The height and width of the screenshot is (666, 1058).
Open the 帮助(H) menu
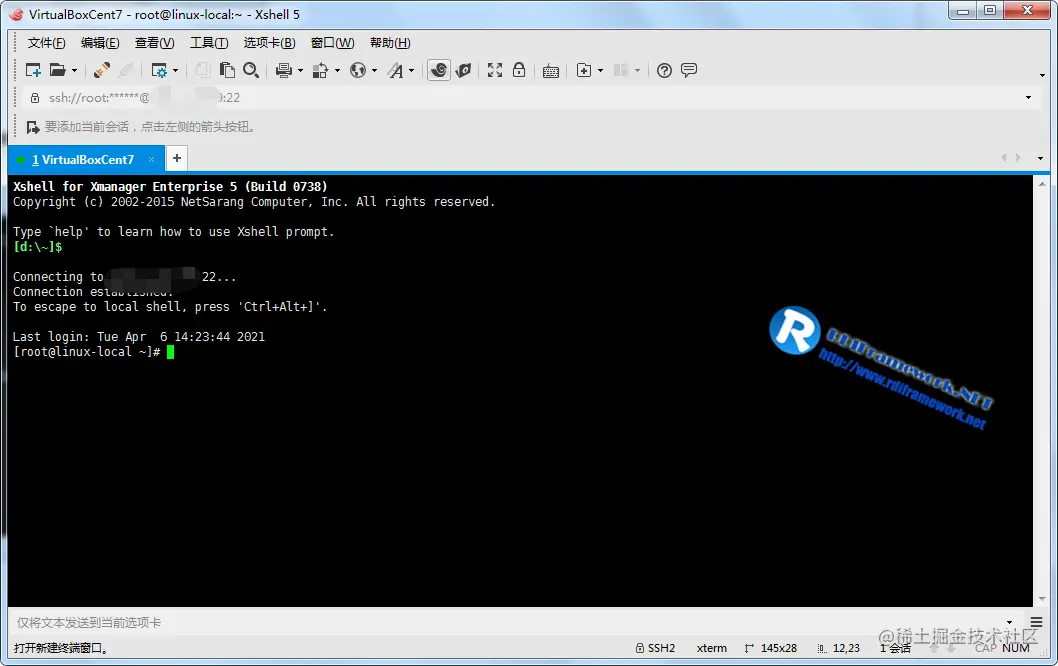coord(390,43)
